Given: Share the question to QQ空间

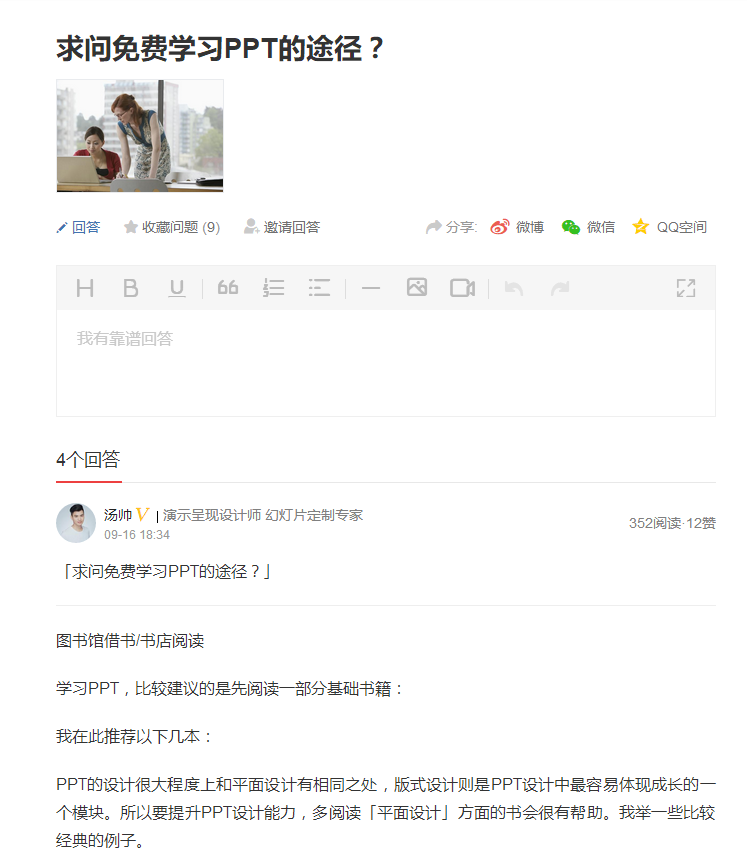Looking at the screenshot, I should [669, 227].
